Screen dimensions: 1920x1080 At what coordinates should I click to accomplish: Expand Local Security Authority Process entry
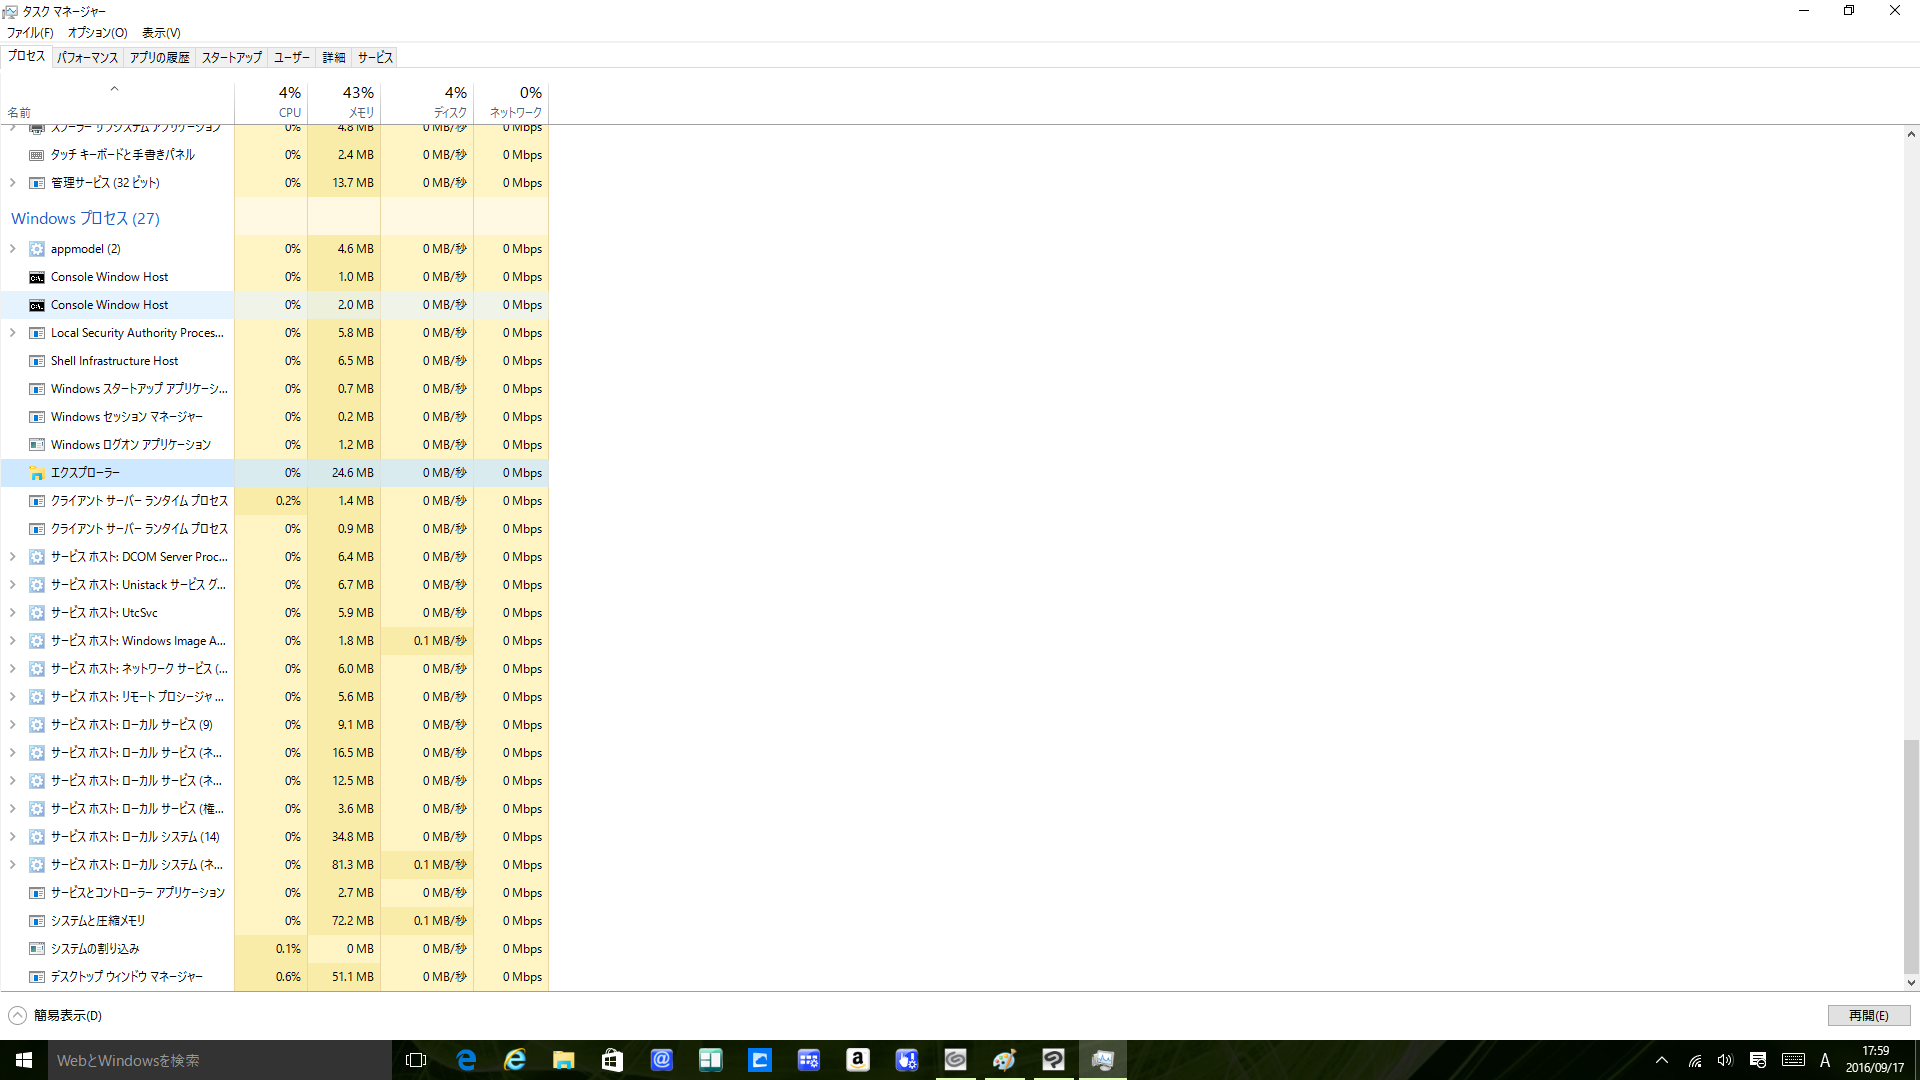point(13,333)
